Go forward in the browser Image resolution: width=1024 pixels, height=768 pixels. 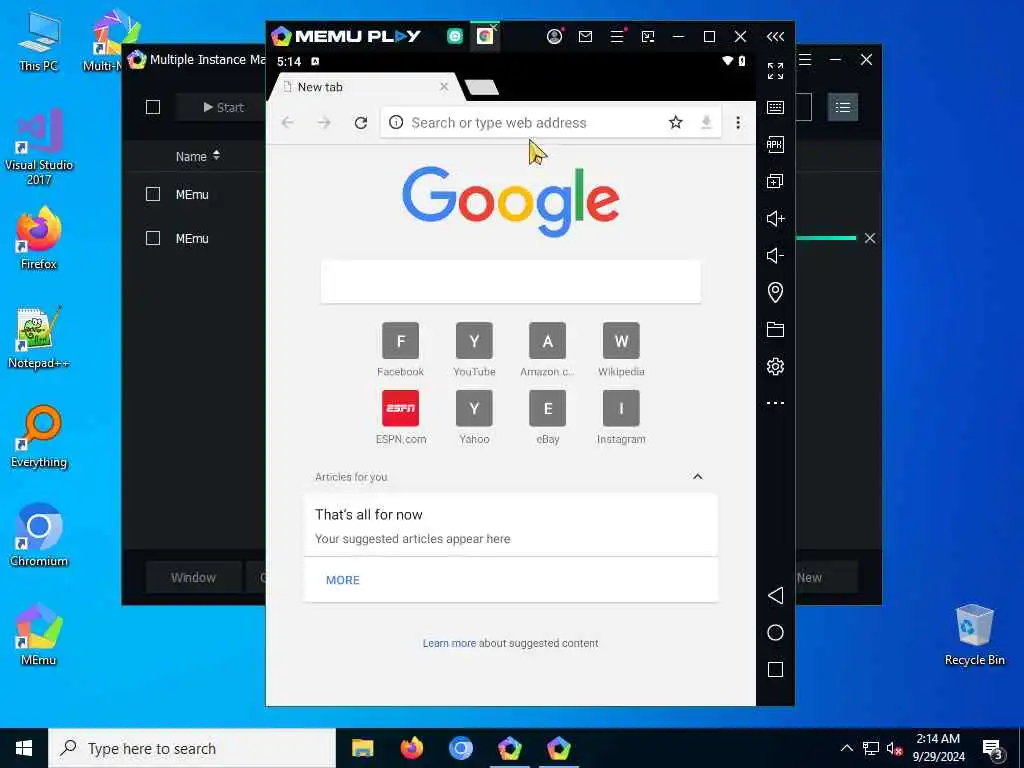pyautogui.click(x=324, y=123)
